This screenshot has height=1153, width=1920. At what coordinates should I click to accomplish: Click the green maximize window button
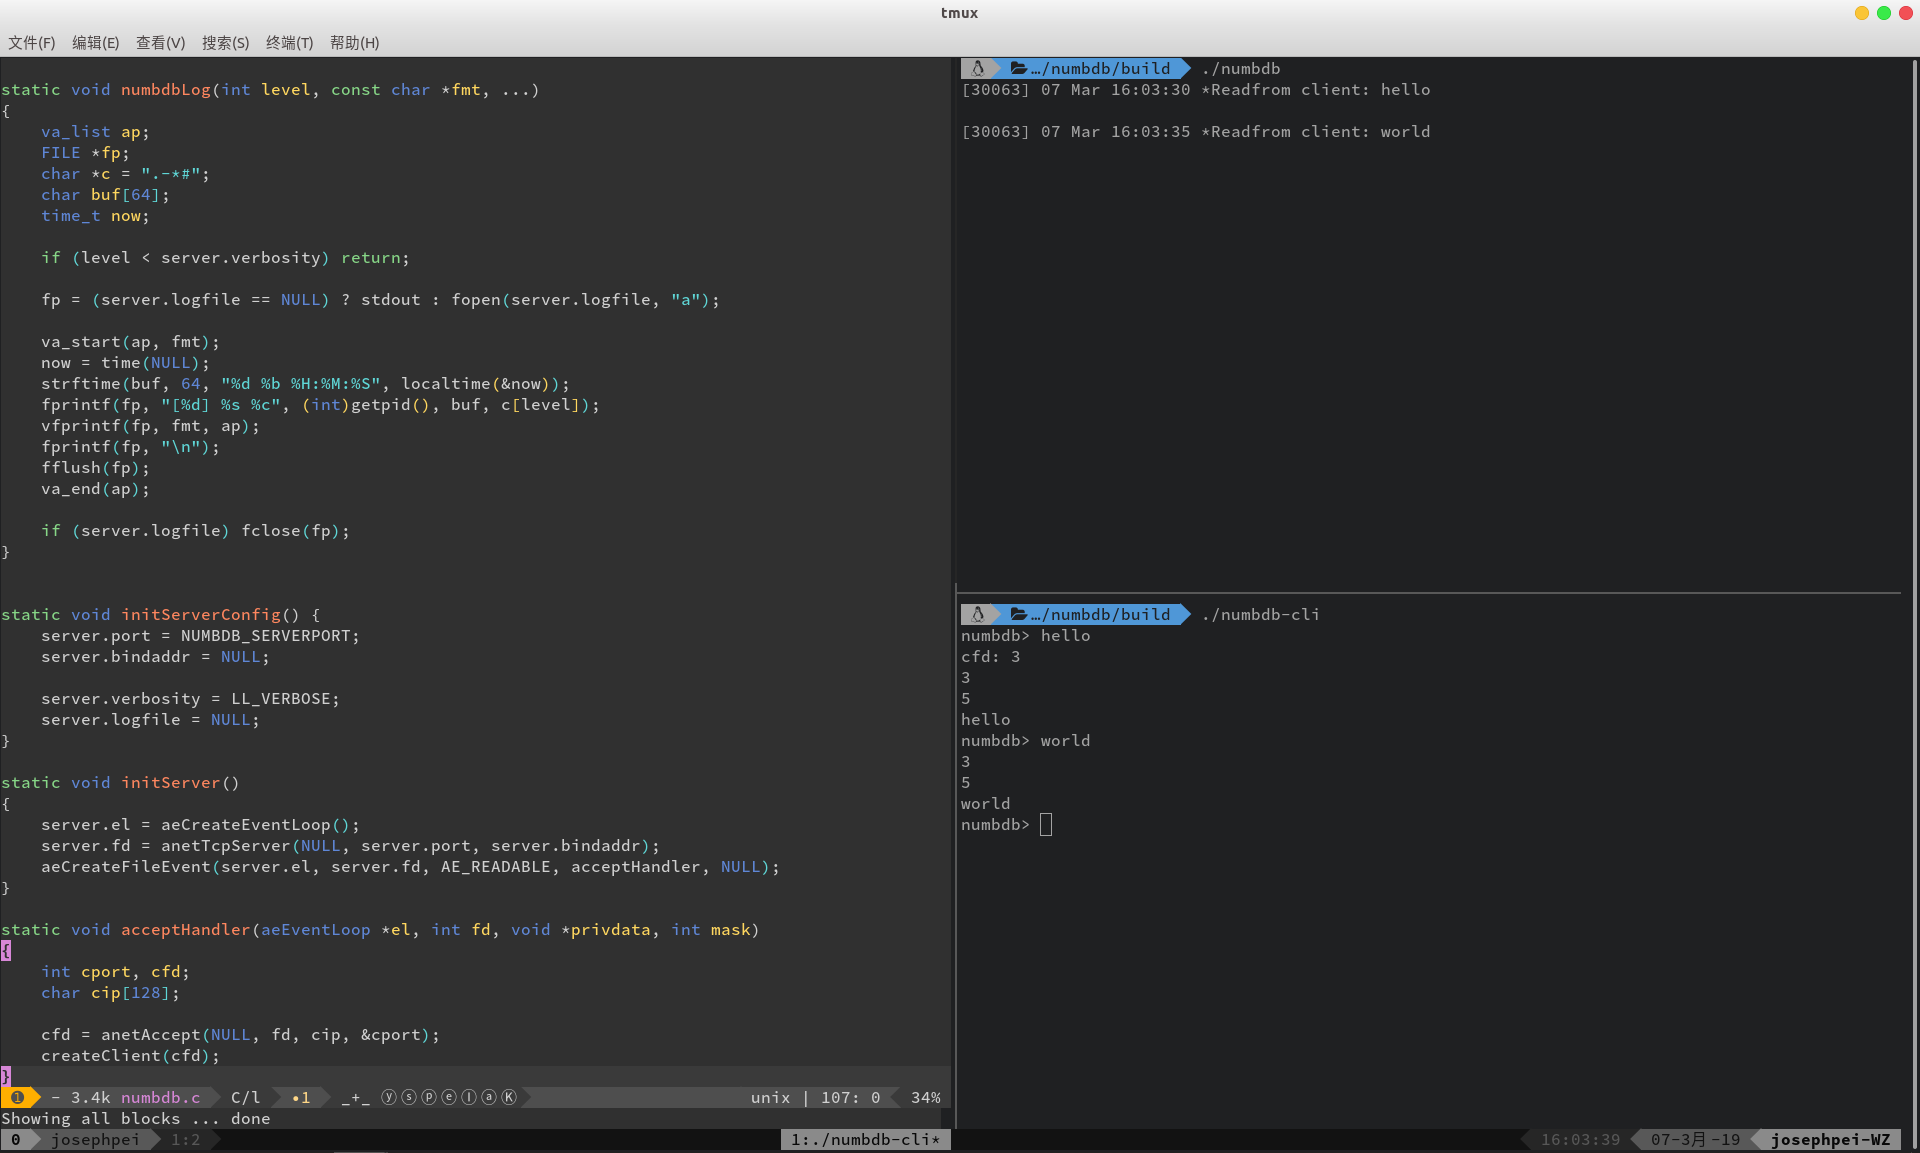[1883, 13]
